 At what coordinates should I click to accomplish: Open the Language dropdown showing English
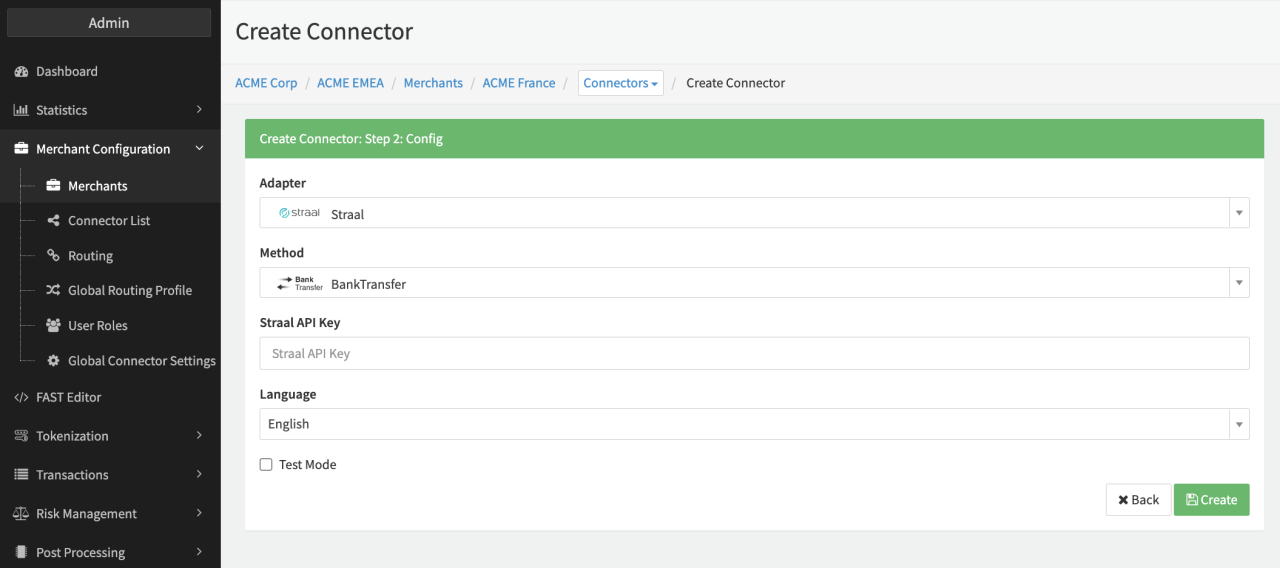754,424
